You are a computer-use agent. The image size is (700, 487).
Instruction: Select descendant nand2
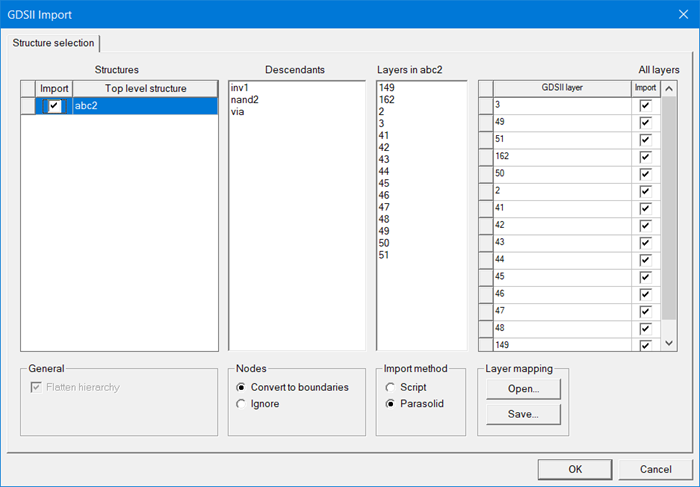coord(245,100)
